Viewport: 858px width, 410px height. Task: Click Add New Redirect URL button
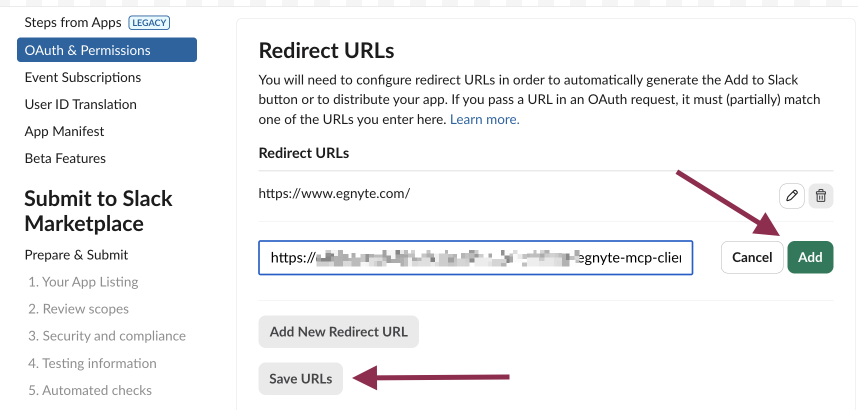[x=339, y=332]
